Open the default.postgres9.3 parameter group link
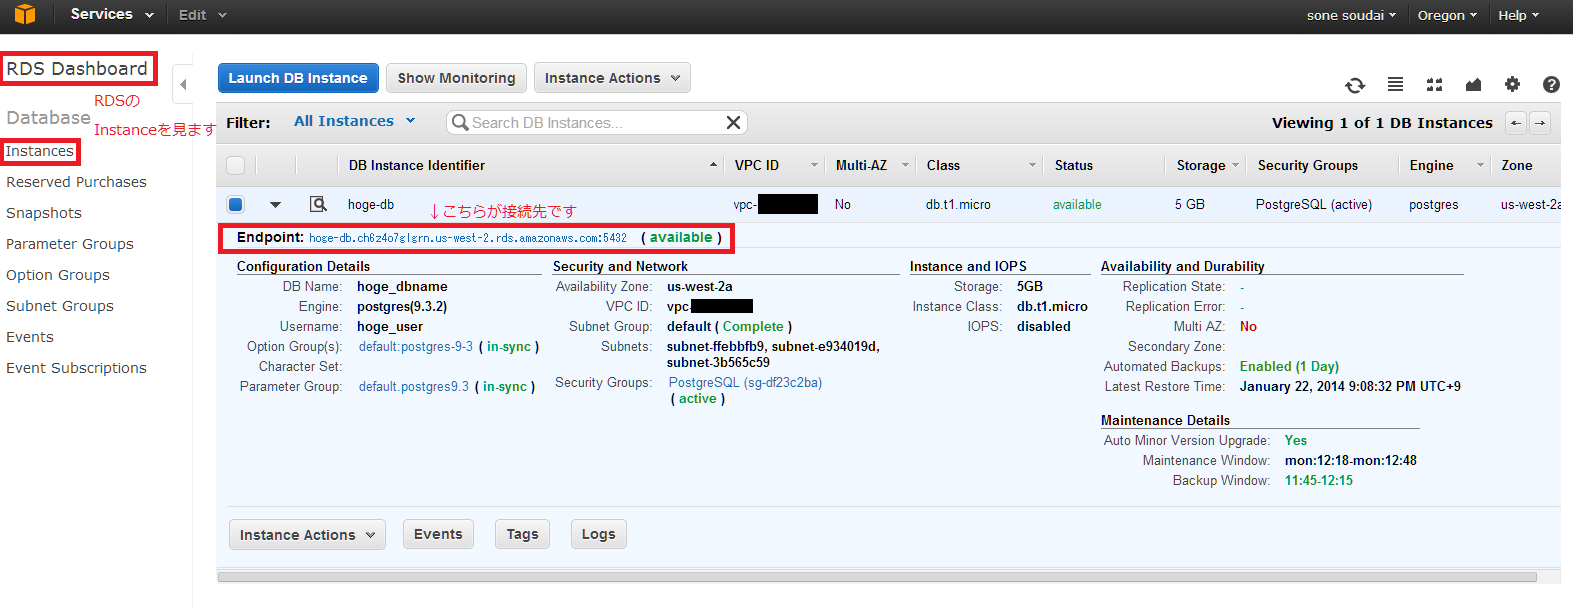This screenshot has width=1573, height=609. click(x=414, y=386)
